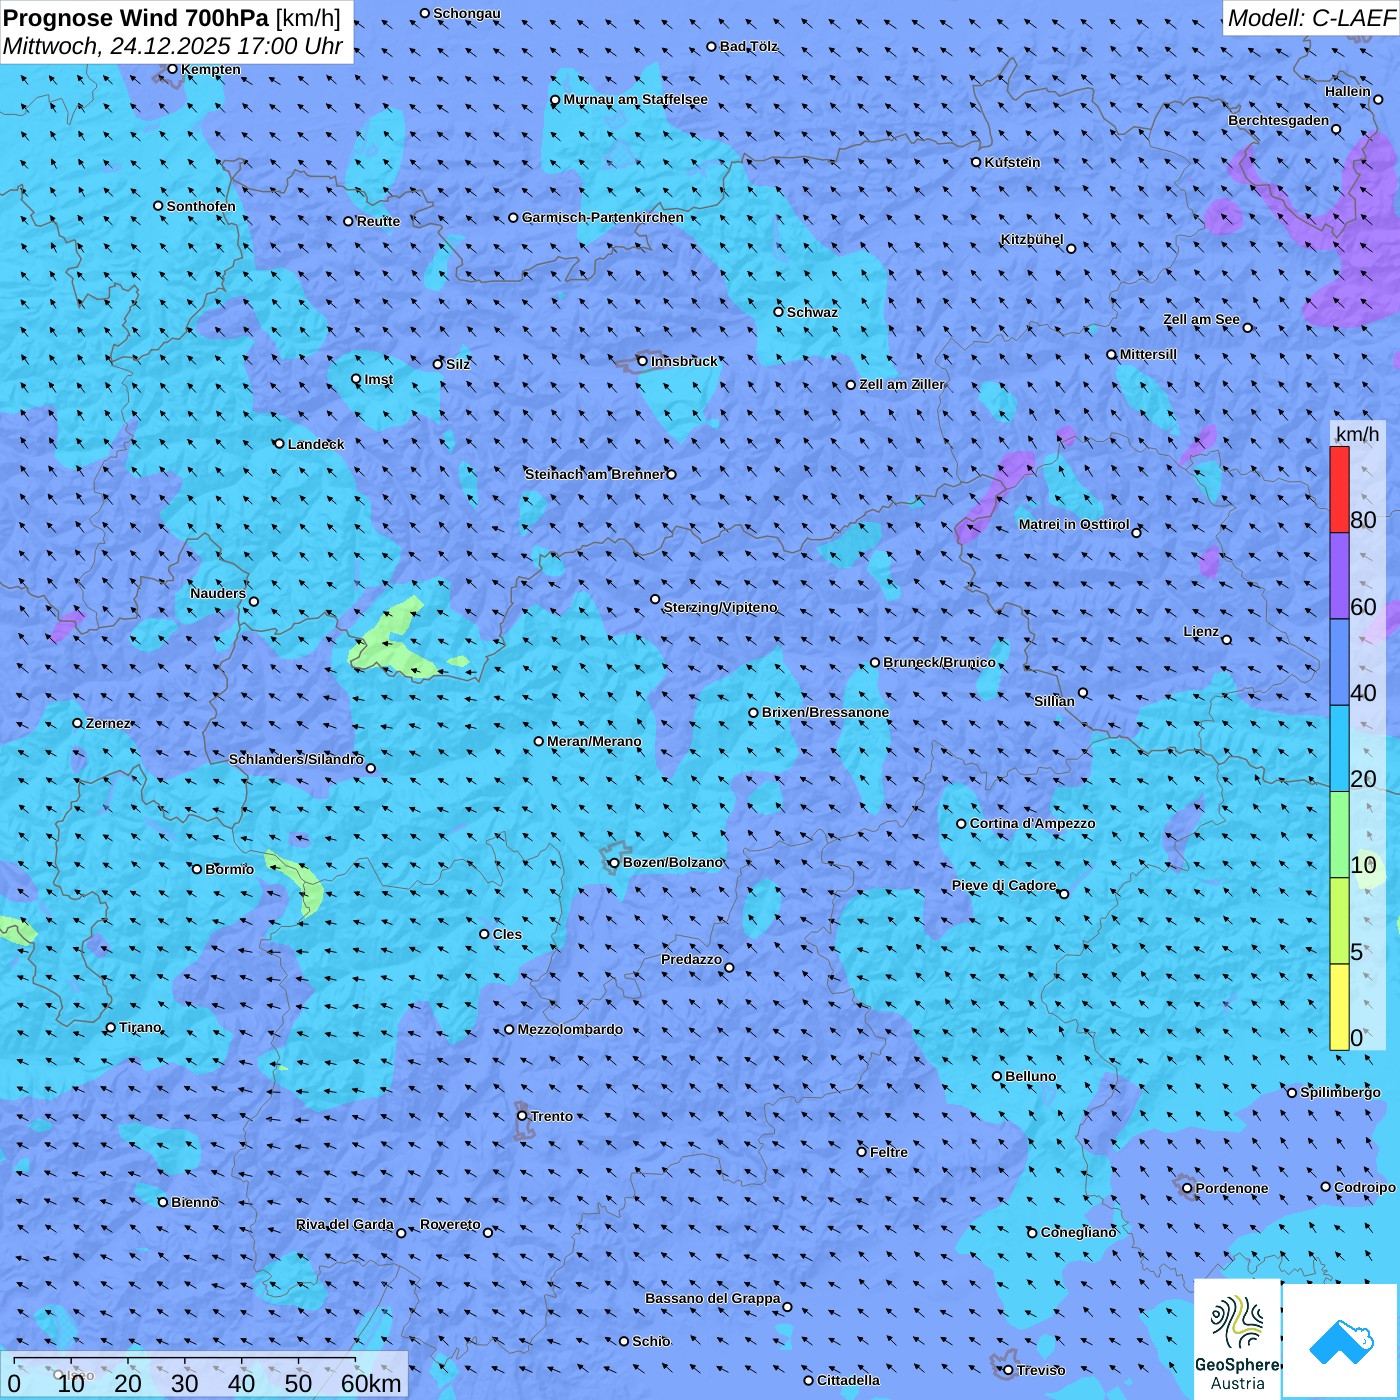Image resolution: width=1400 pixels, height=1400 pixels.
Task: Click the Zell am Ziller label
Action: tap(901, 384)
